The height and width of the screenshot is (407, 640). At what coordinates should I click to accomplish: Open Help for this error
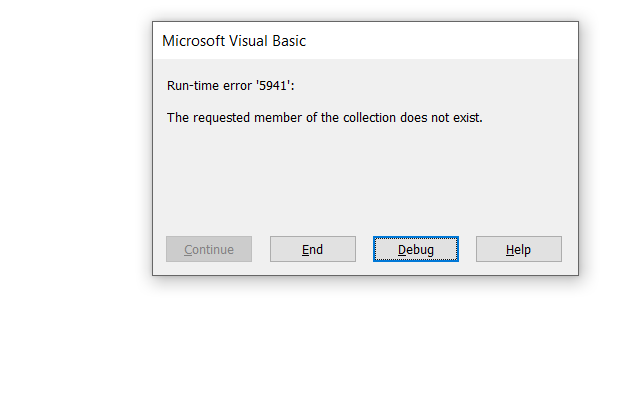point(518,249)
